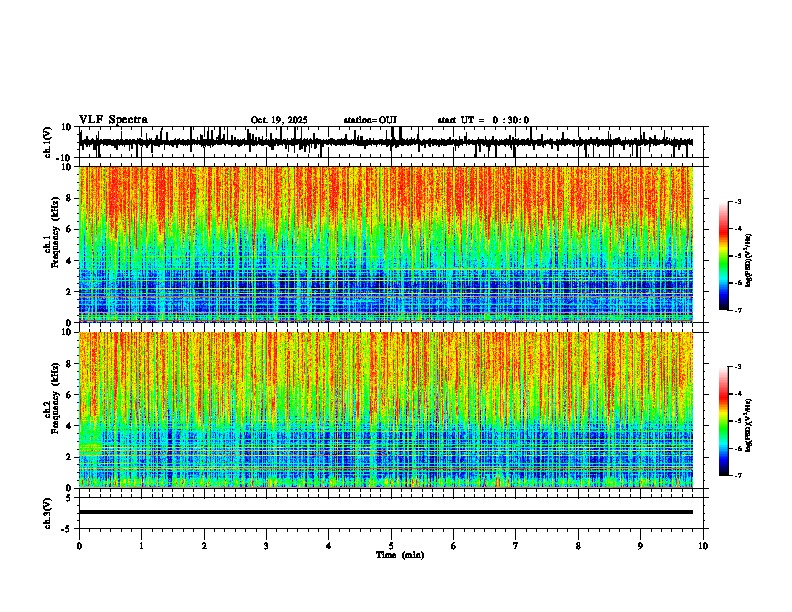
Task: Click the time axis tick label "5"
Action: 391,546
